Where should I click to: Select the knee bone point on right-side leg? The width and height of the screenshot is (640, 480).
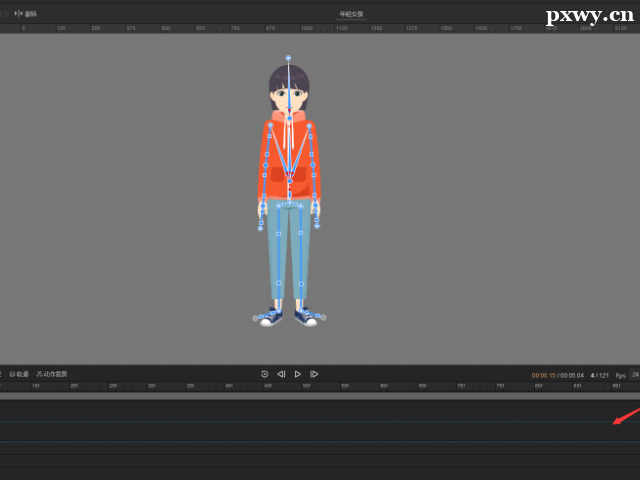(301, 233)
